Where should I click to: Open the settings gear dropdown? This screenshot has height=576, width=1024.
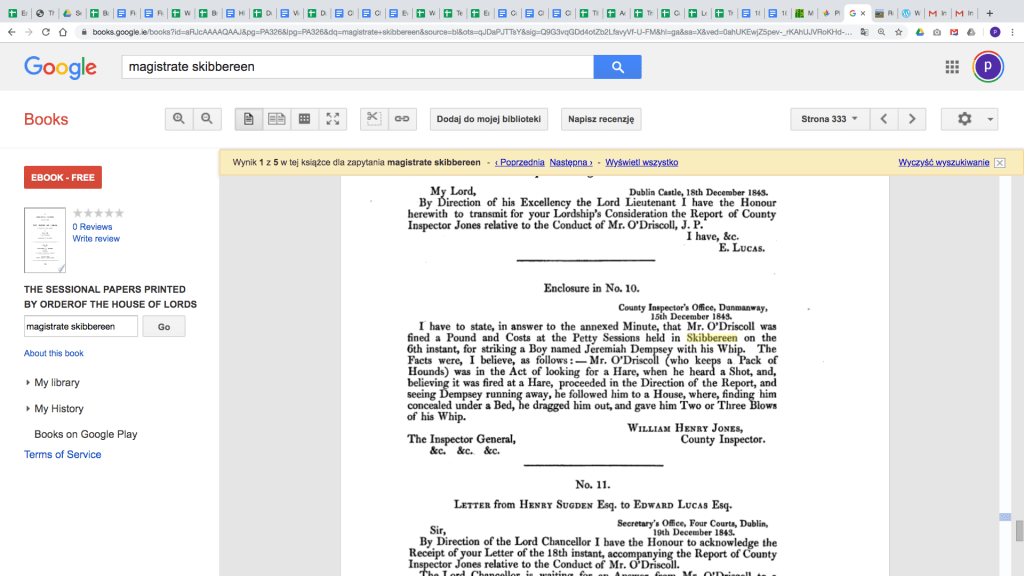coord(969,119)
